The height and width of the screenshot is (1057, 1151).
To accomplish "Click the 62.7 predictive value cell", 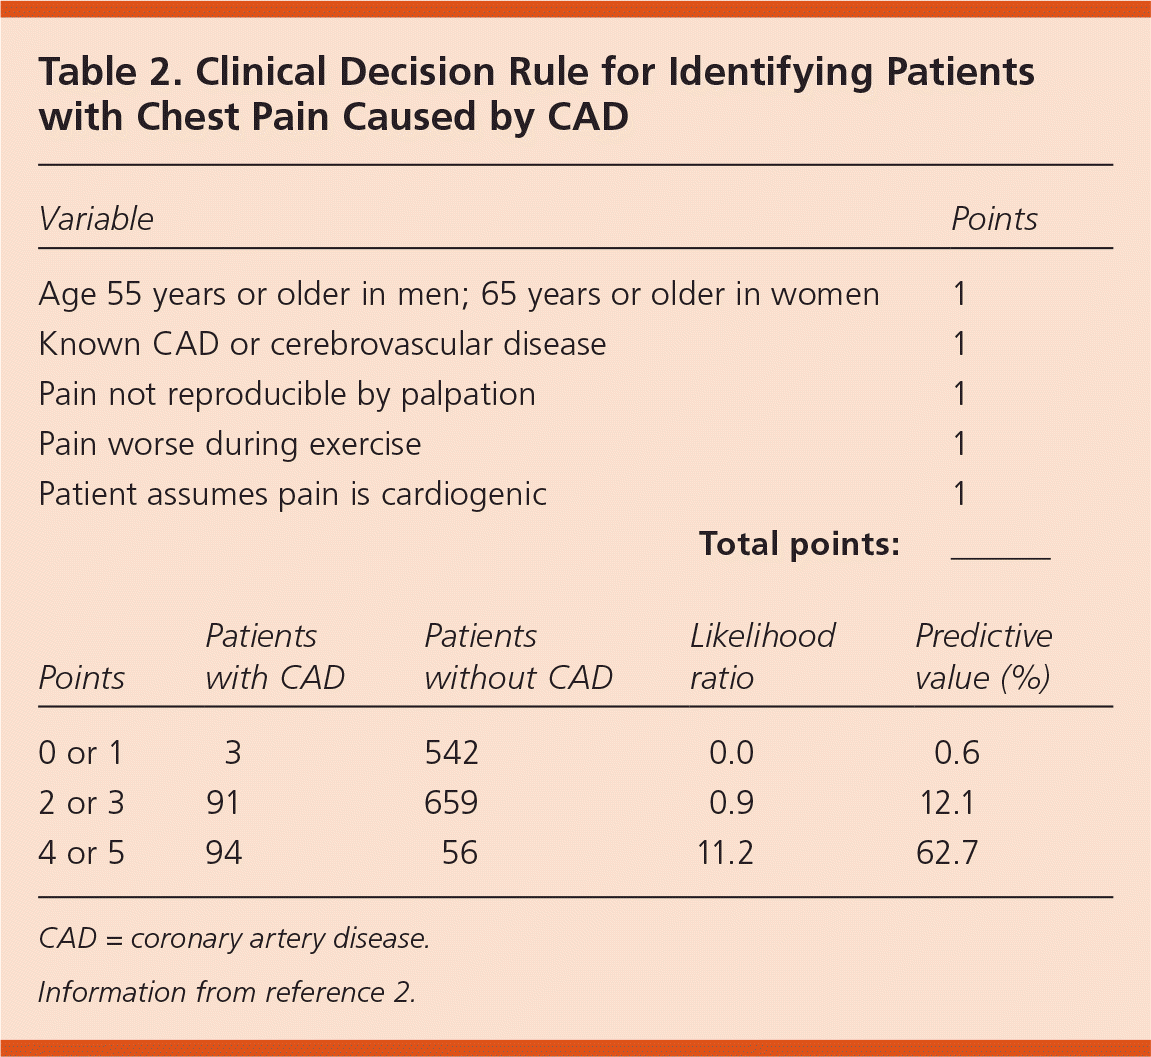I will click(947, 853).
